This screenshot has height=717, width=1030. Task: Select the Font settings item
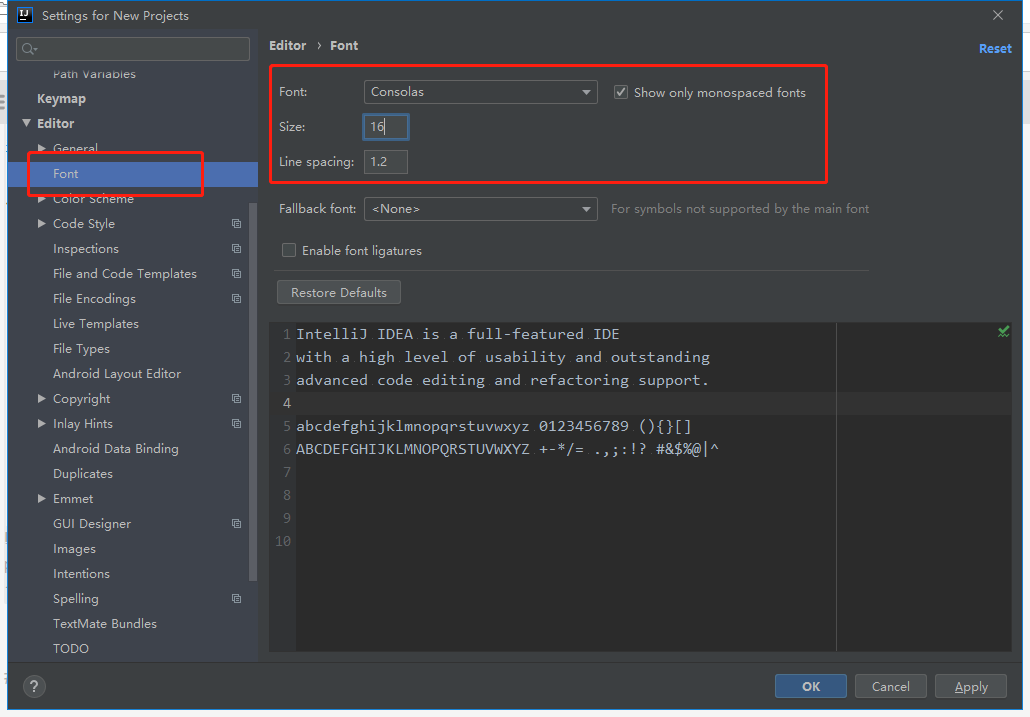[133, 174]
